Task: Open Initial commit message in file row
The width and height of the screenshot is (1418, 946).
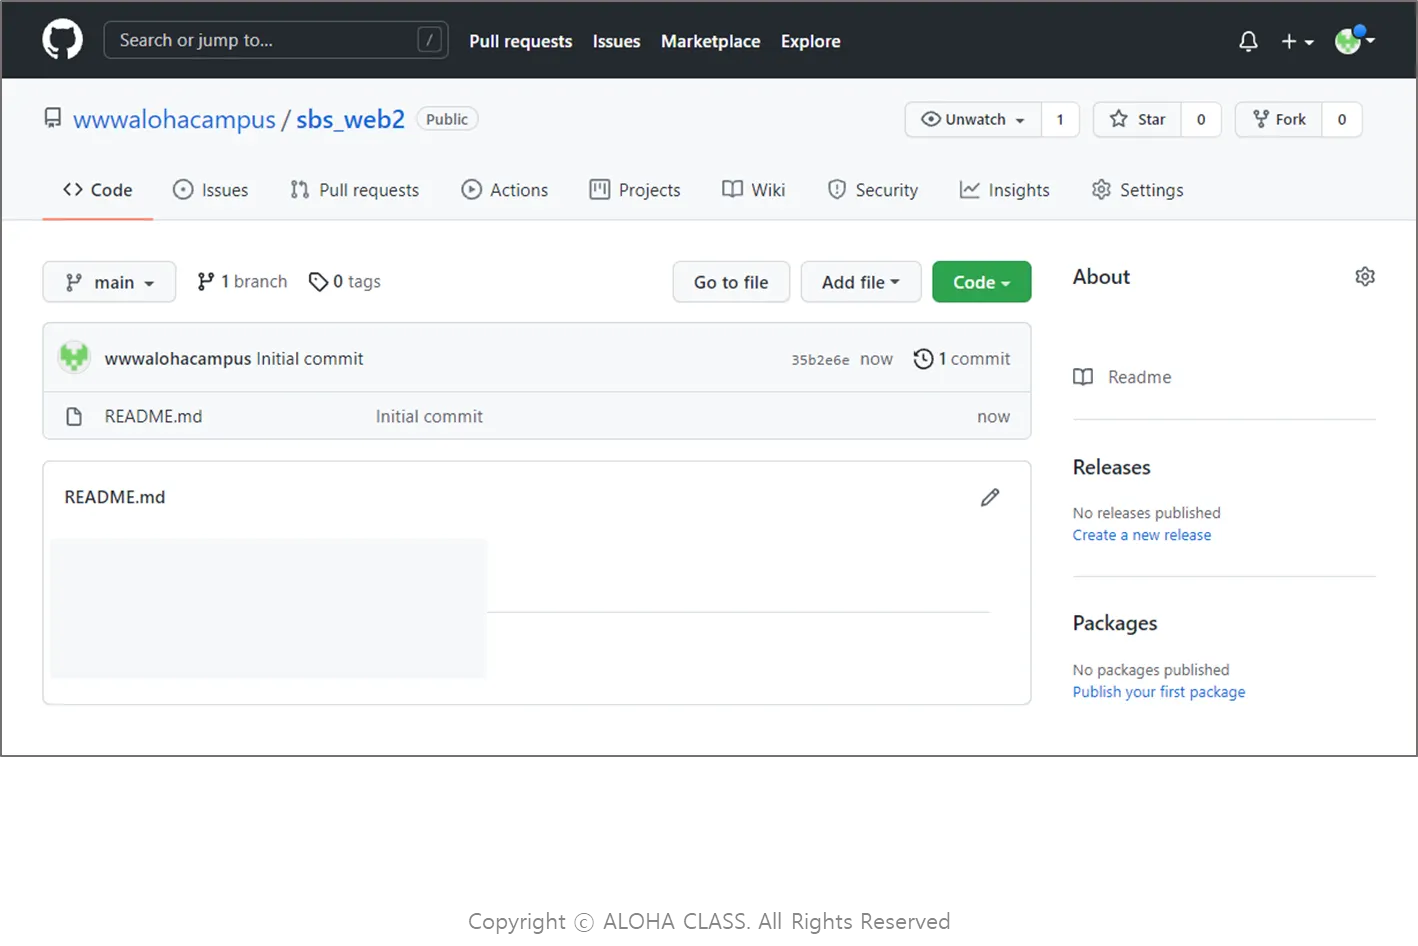Action: point(429,416)
